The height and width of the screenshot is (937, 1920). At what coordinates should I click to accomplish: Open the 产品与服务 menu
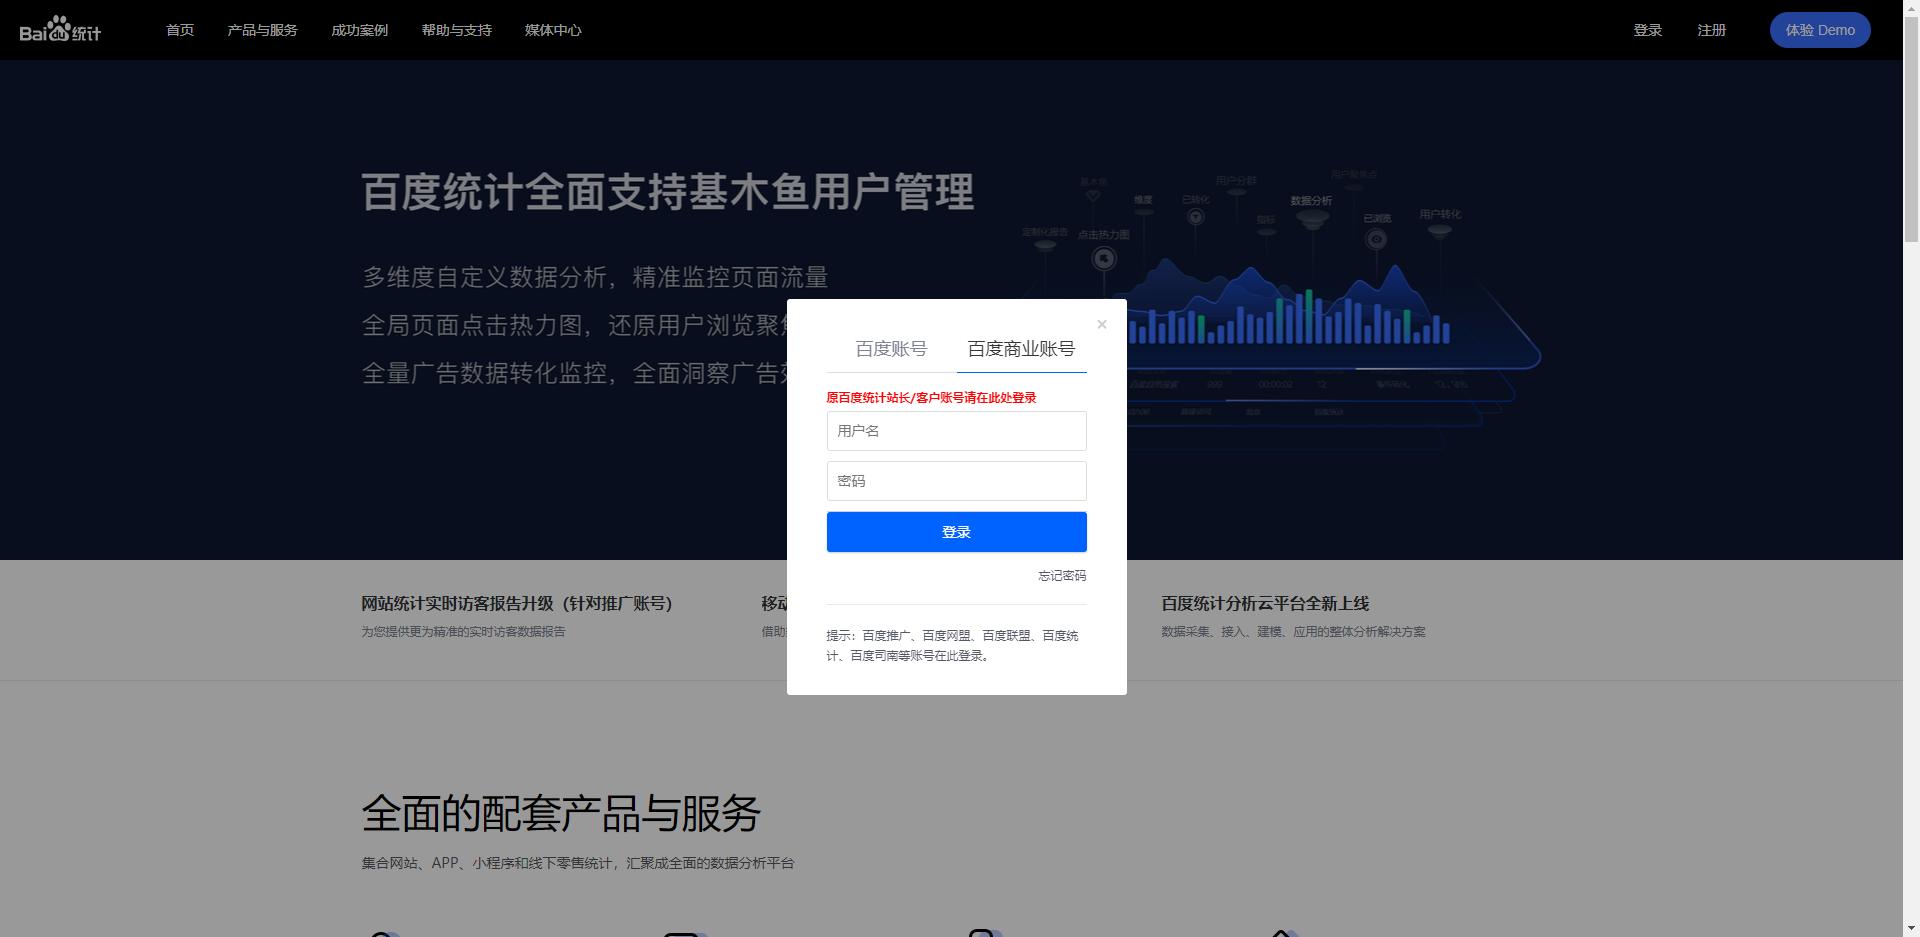(262, 29)
